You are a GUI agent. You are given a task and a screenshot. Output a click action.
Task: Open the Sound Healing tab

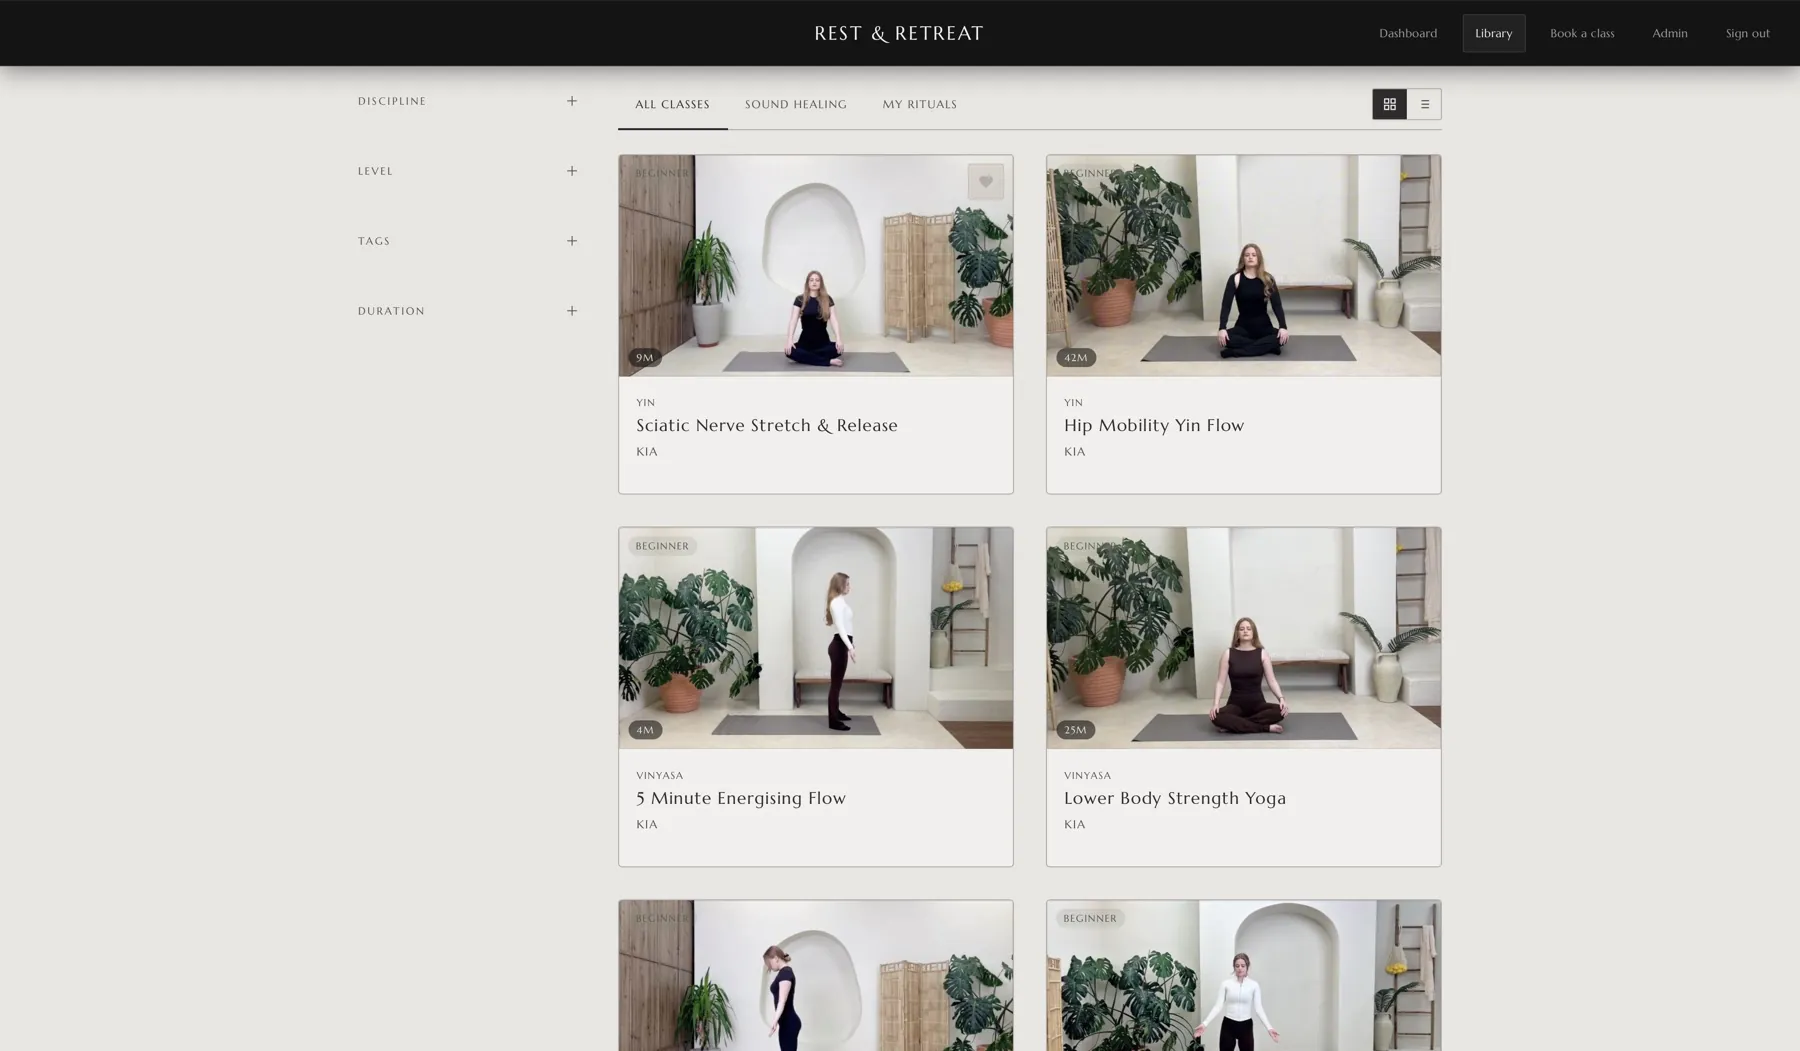click(x=795, y=104)
